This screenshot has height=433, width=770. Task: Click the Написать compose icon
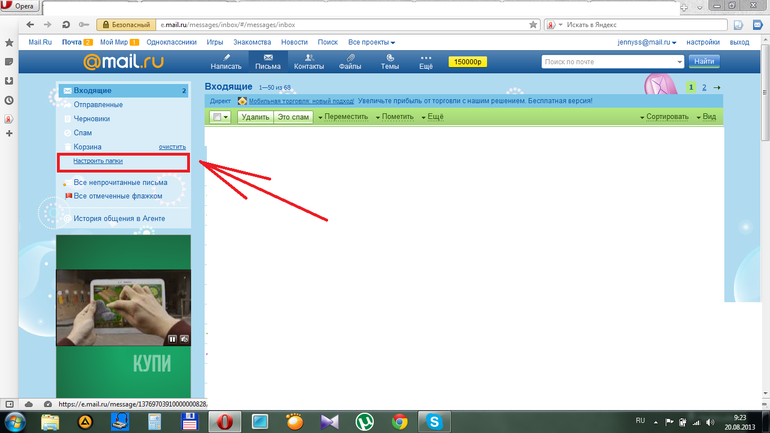[226, 58]
